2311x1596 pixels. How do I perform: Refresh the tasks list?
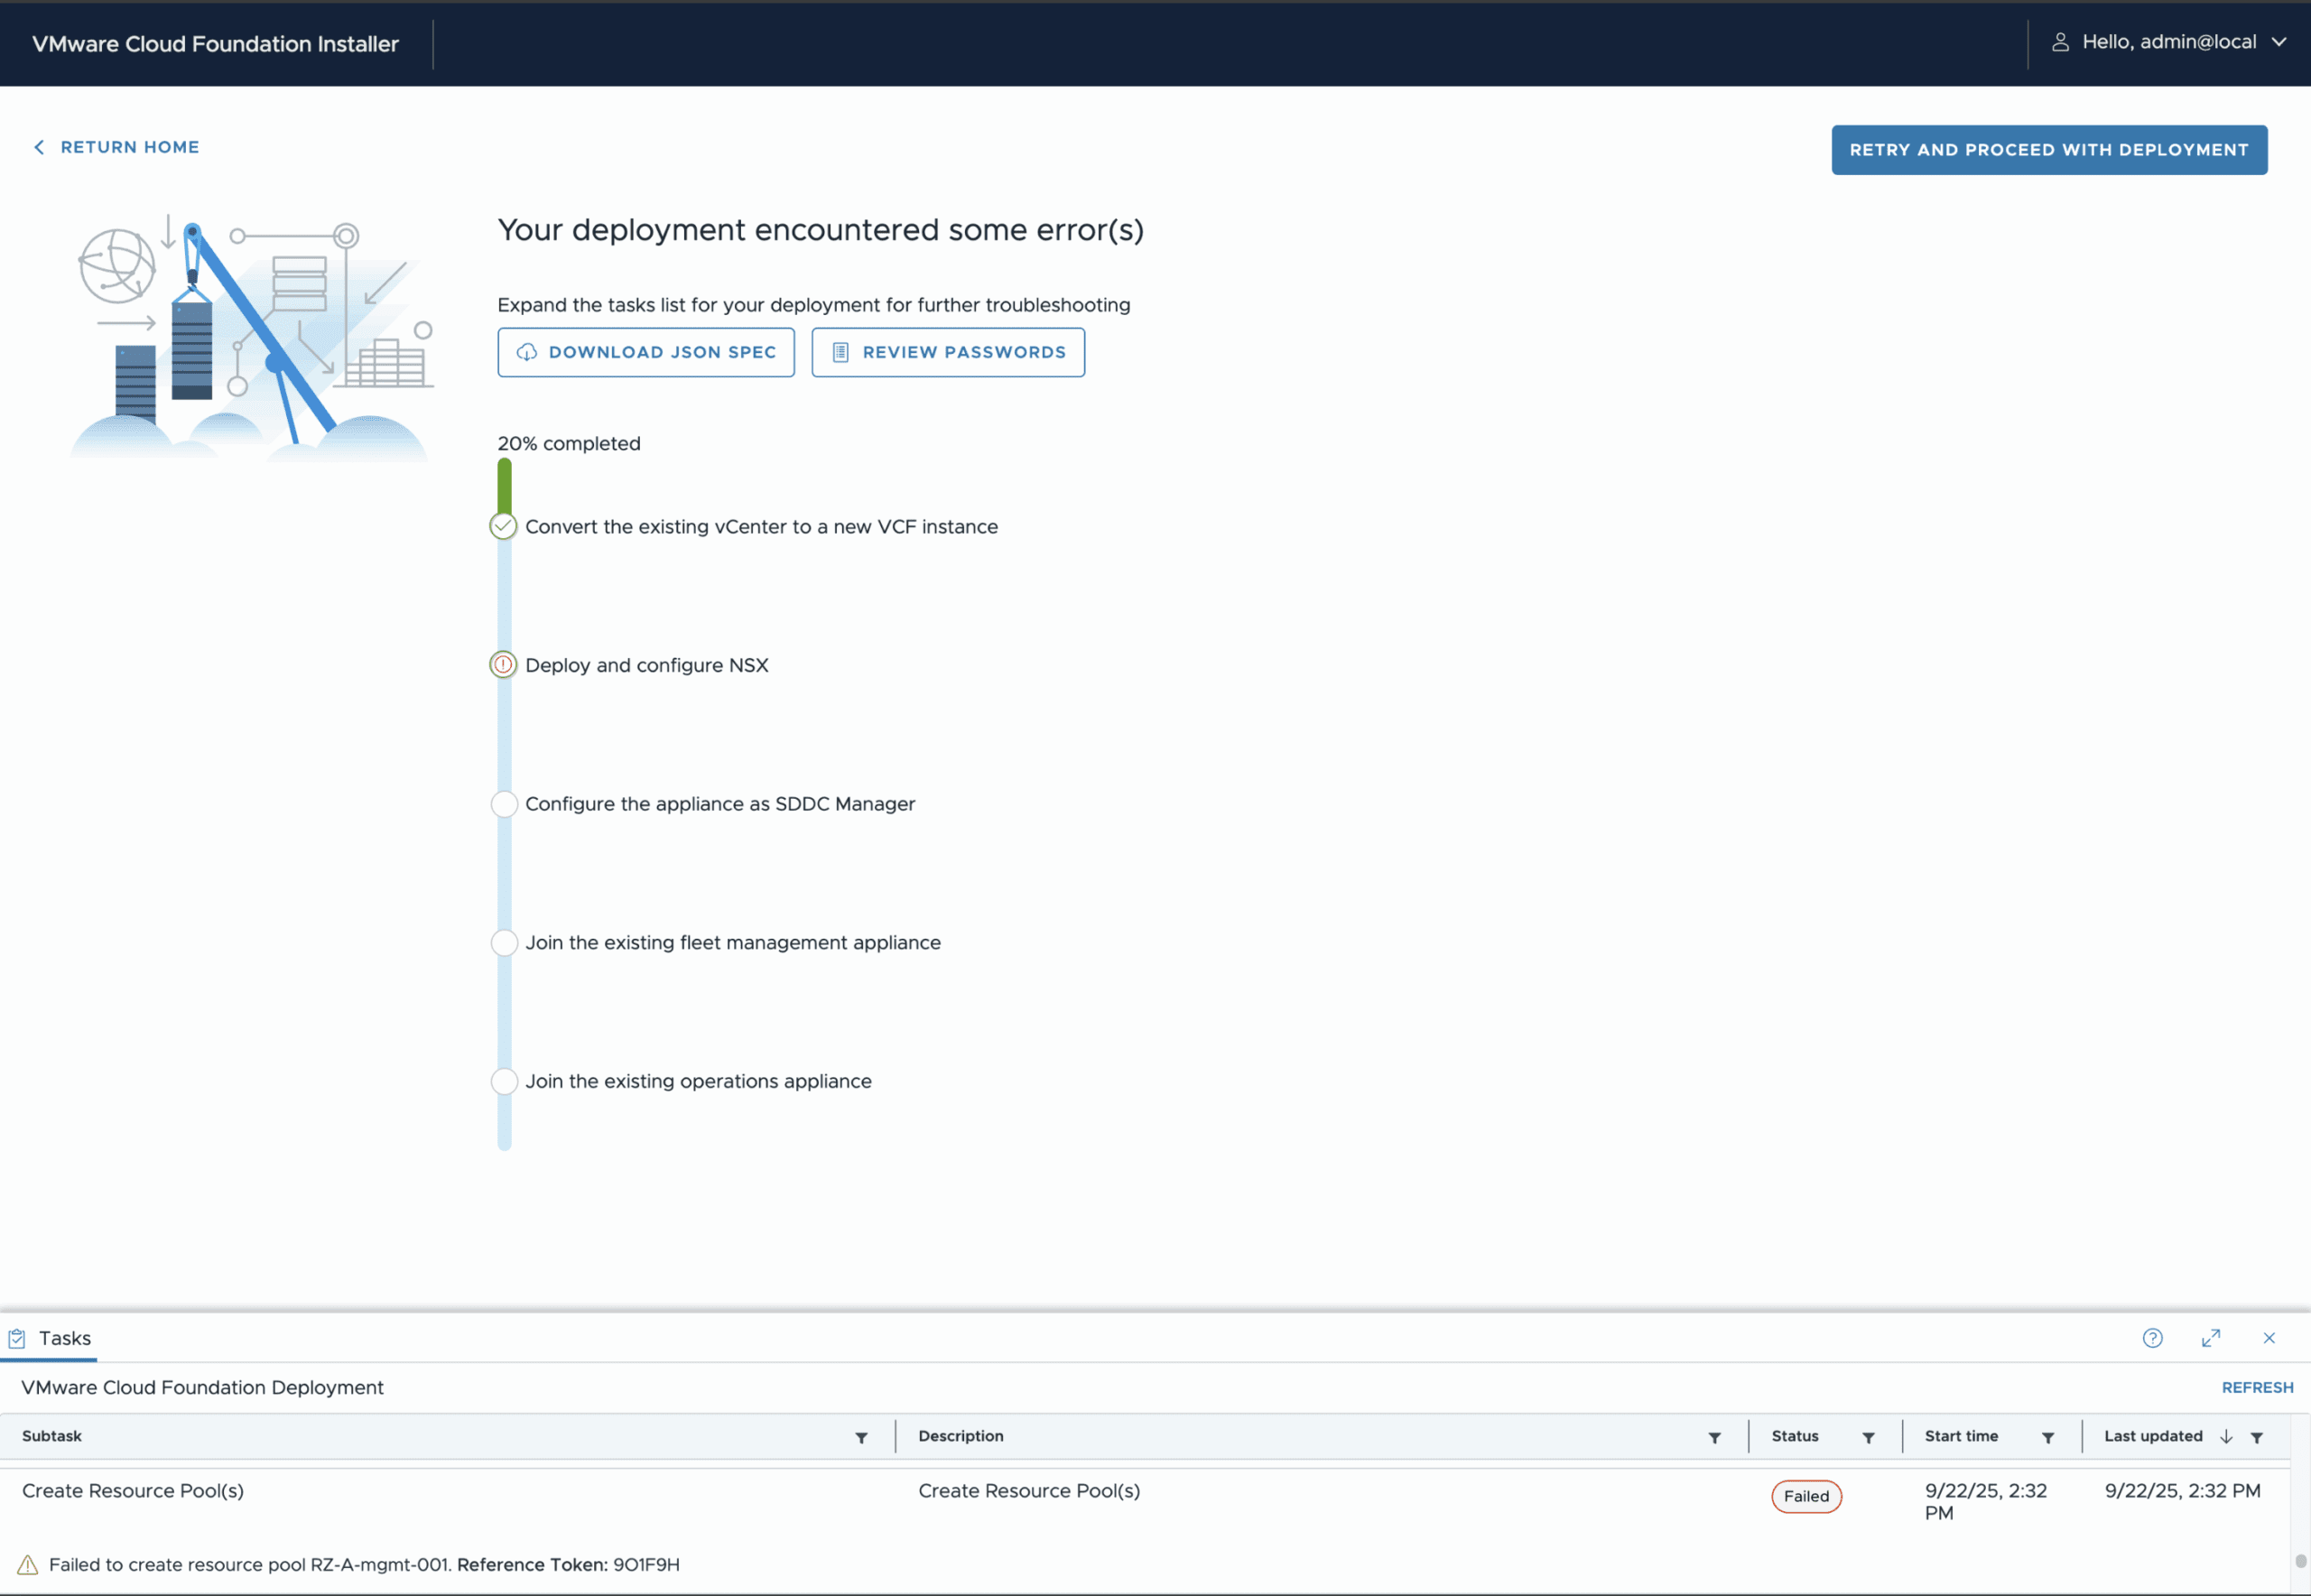(2256, 1387)
